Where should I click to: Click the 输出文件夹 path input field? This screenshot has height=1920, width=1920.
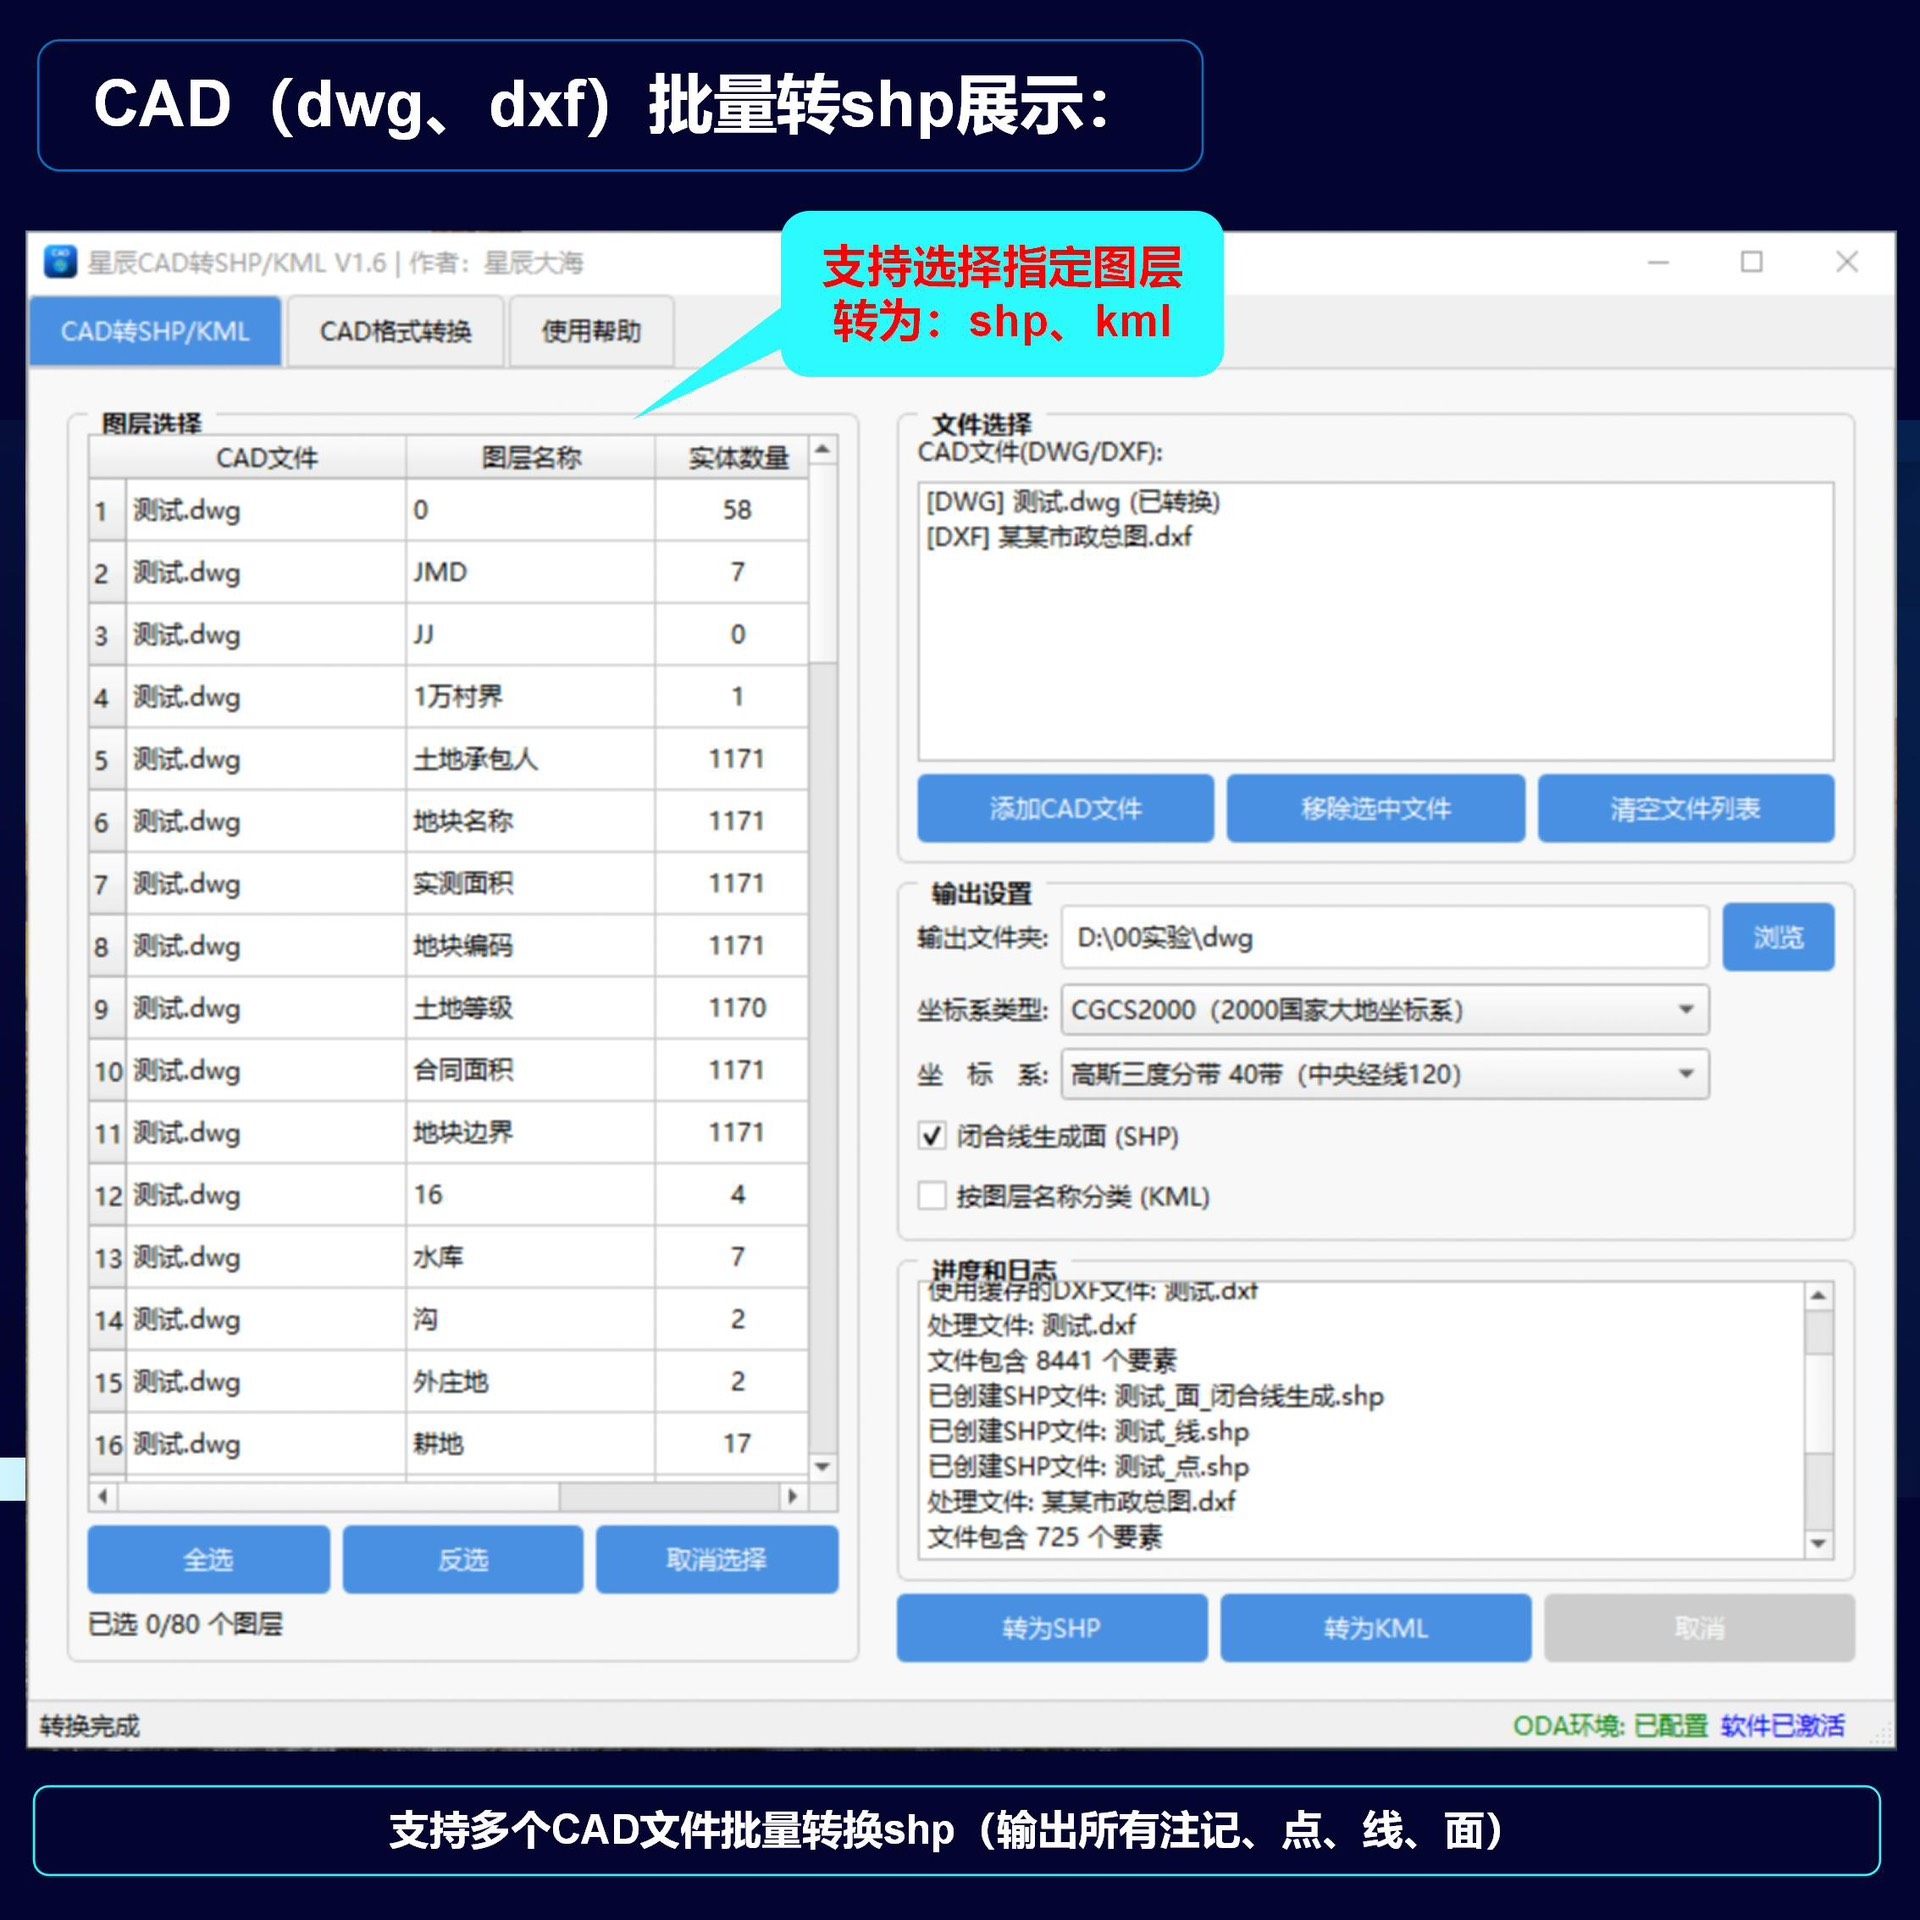(1384, 938)
